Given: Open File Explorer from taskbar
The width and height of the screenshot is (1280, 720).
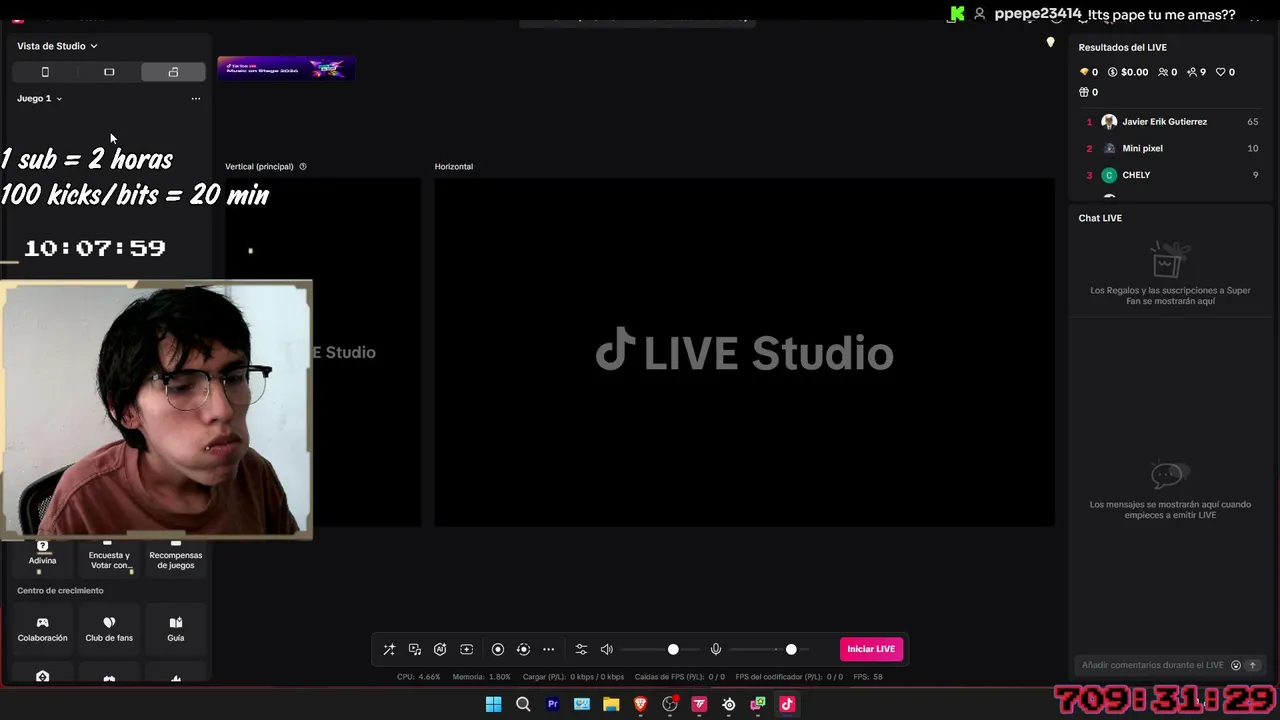Looking at the screenshot, I should point(611,704).
